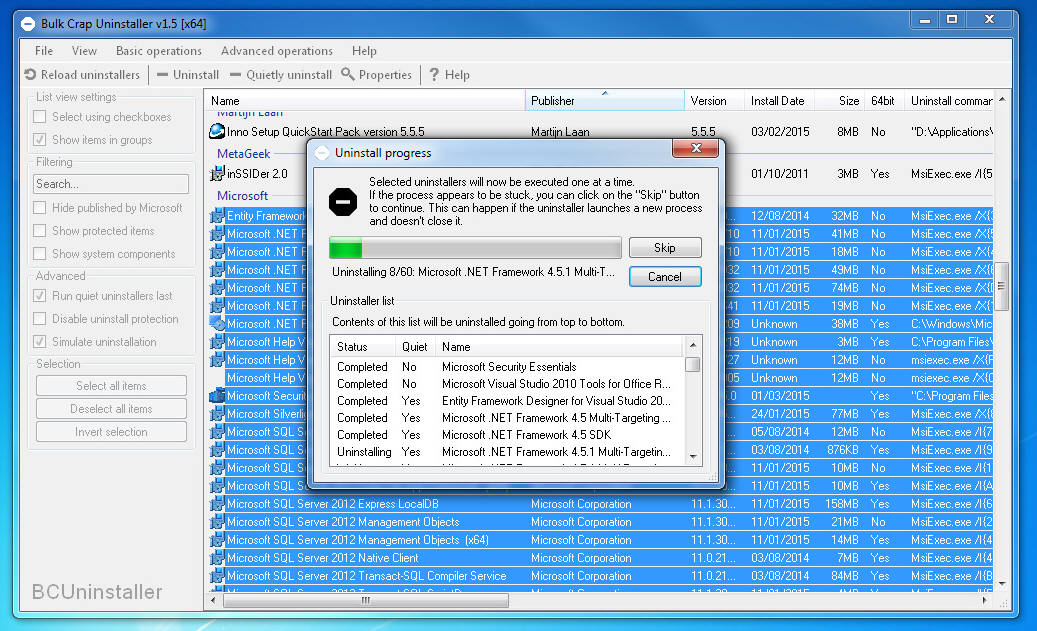Toggle the Hide published by Microsoft checkbox
Image resolution: width=1037 pixels, height=631 pixels.
pyautogui.click(x=40, y=208)
